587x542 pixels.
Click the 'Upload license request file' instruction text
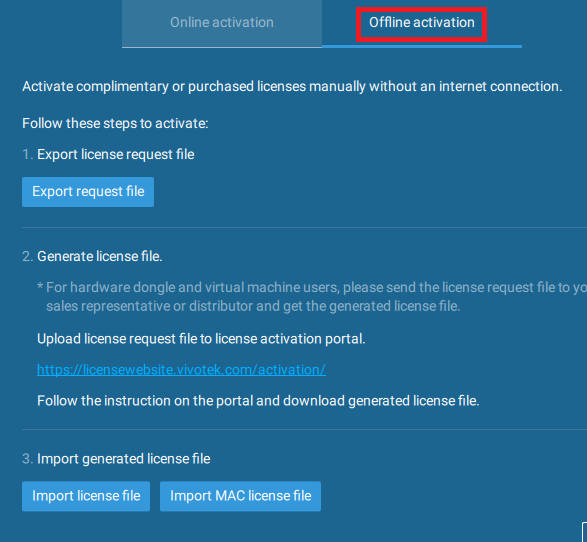tap(201, 339)
